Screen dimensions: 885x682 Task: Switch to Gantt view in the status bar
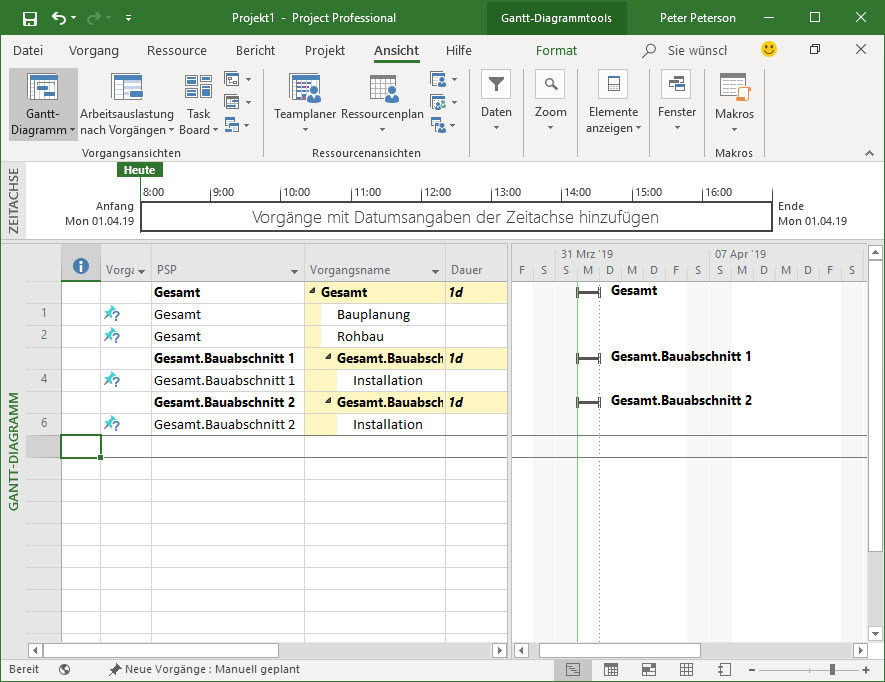pos(573,670)
